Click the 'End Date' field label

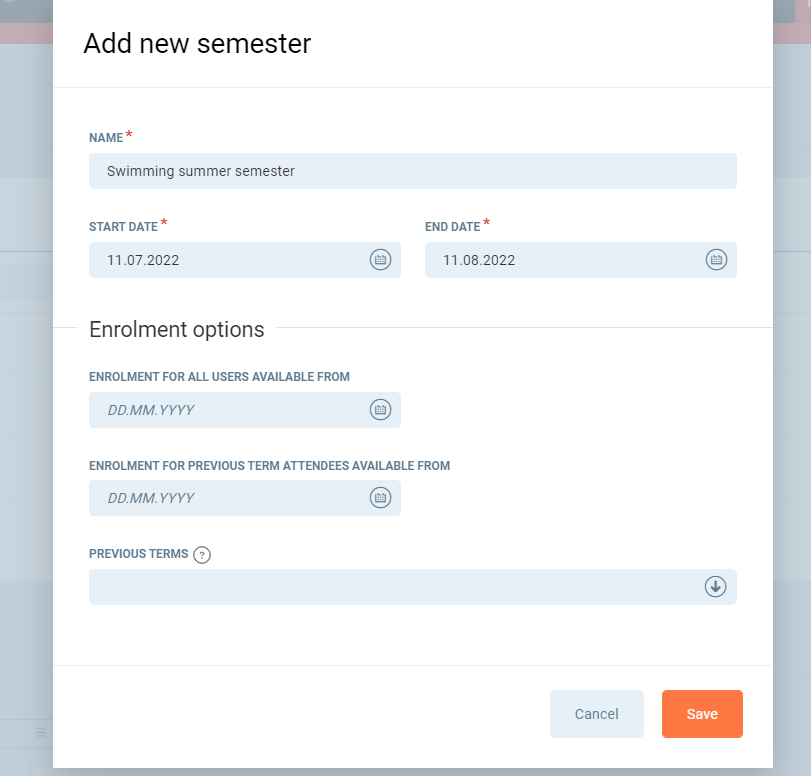[452, 227]
